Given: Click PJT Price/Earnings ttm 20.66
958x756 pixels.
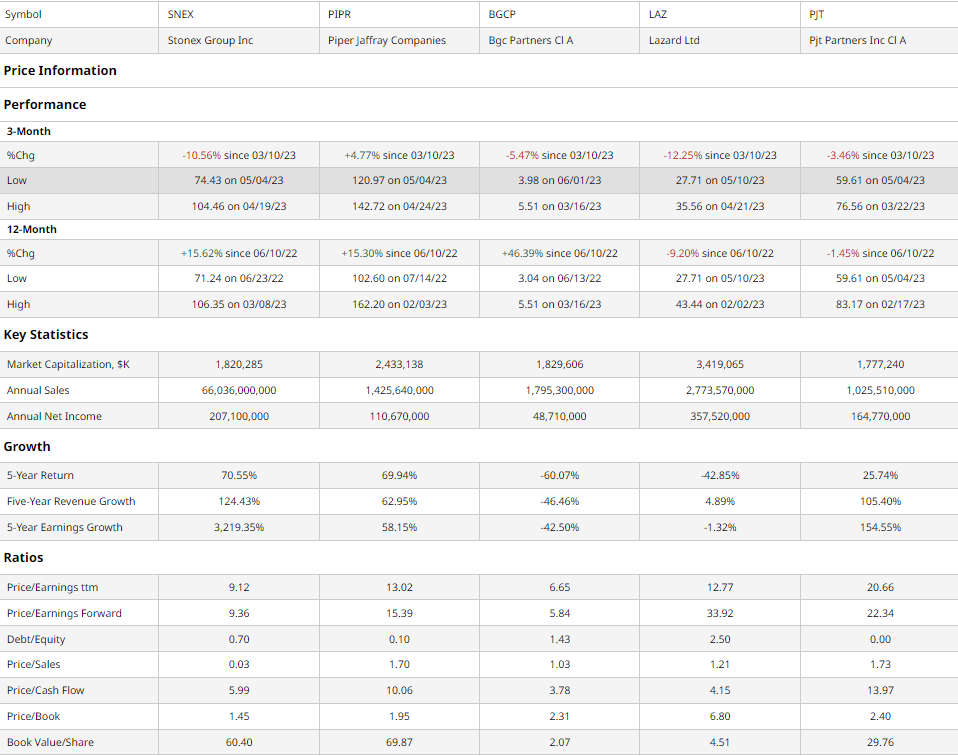Looking at the screenshot, I should tap(880, 587).
